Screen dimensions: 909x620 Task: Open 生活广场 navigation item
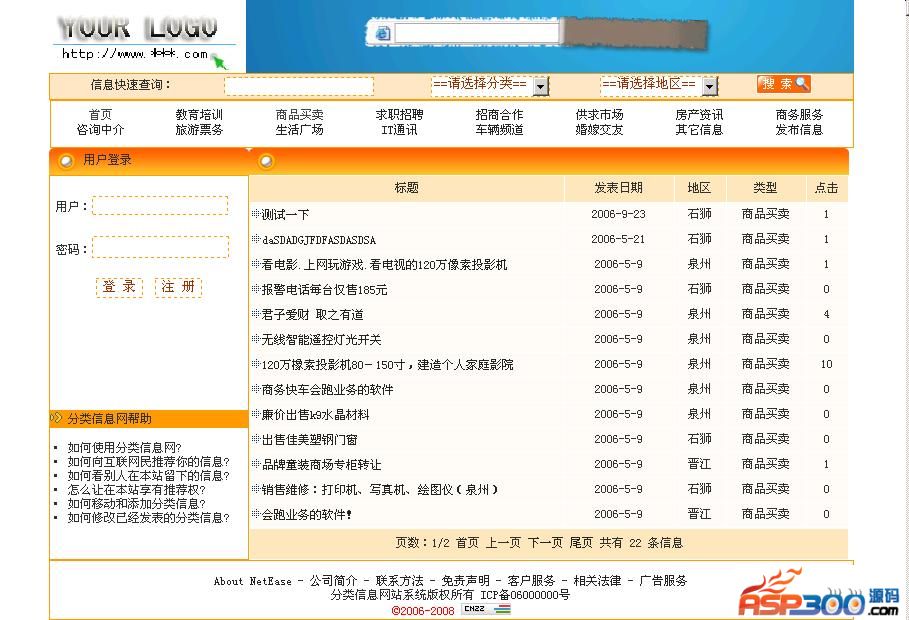click(299, 129)
